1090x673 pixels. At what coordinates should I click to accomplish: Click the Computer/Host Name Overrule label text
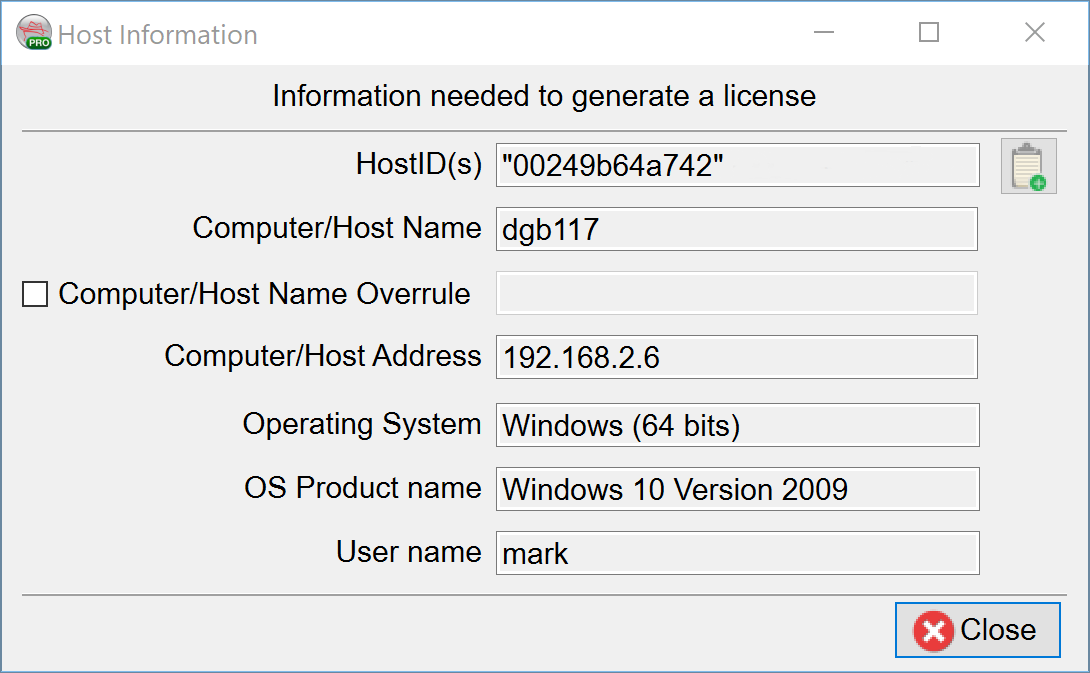(x=264, y=294)
